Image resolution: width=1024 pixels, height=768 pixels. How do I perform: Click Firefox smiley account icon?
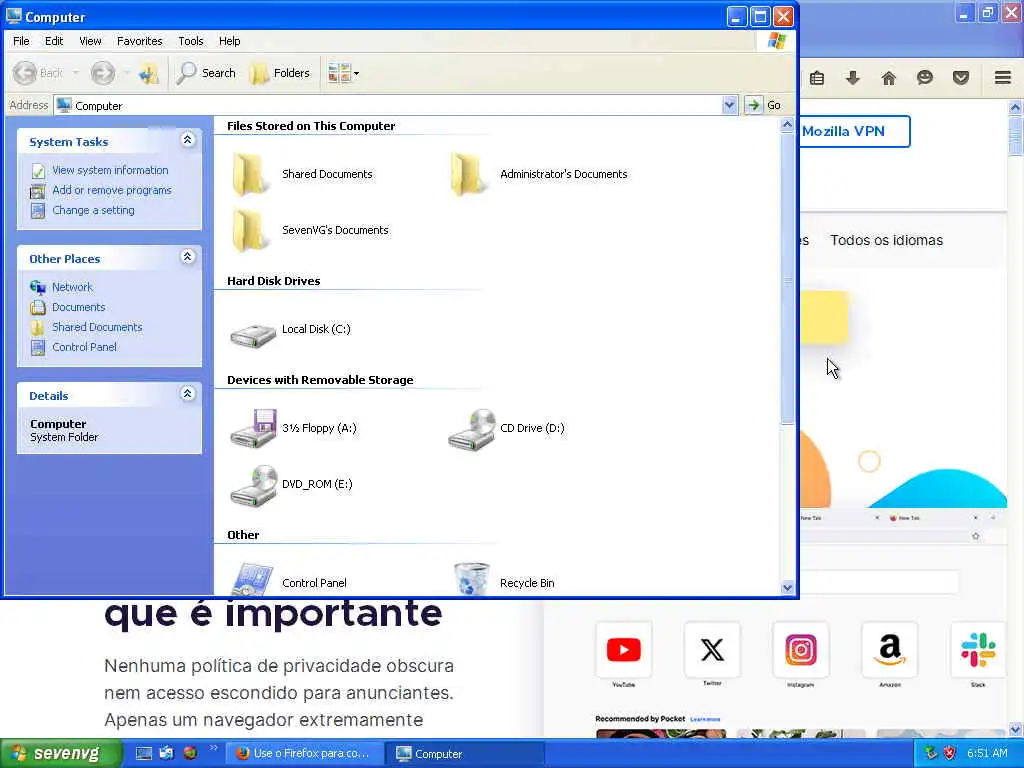click(x=924, y=78)
